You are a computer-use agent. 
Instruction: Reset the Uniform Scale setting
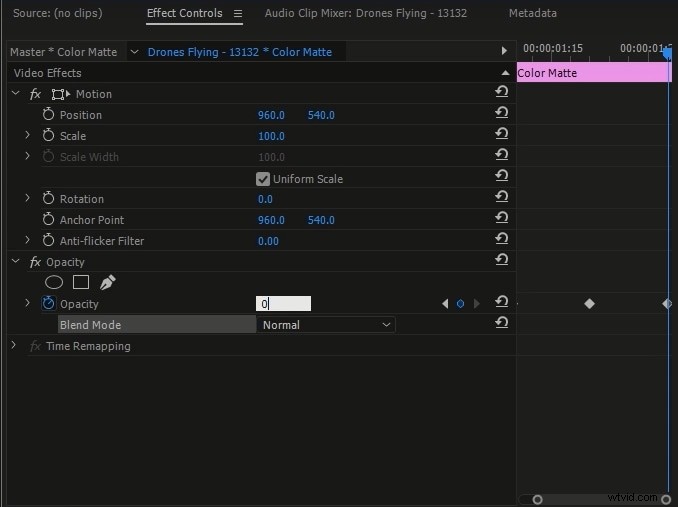[502, 176]
